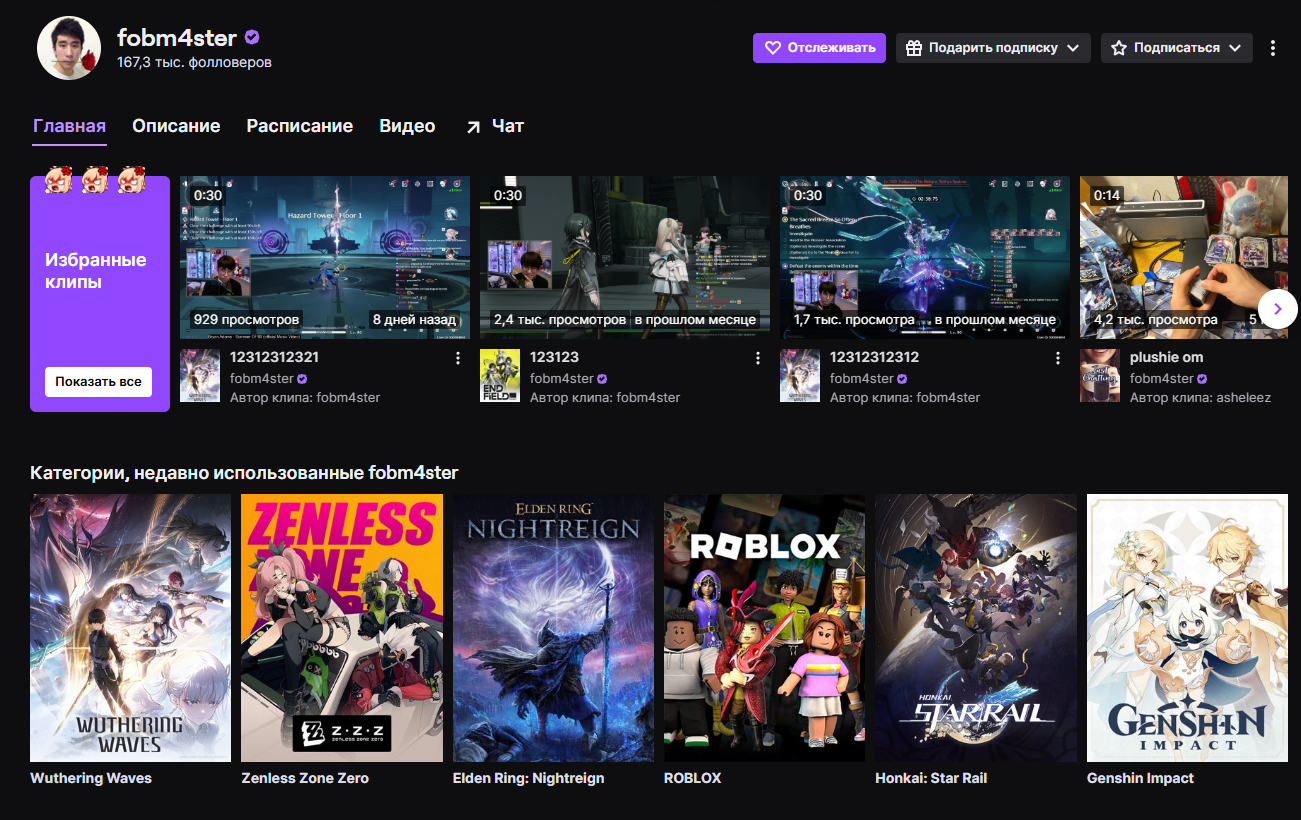The width and height of the screenshot is (1301, 820).
Task: Click the Genshin Impact category name
Action: (x=1140, y=778)
